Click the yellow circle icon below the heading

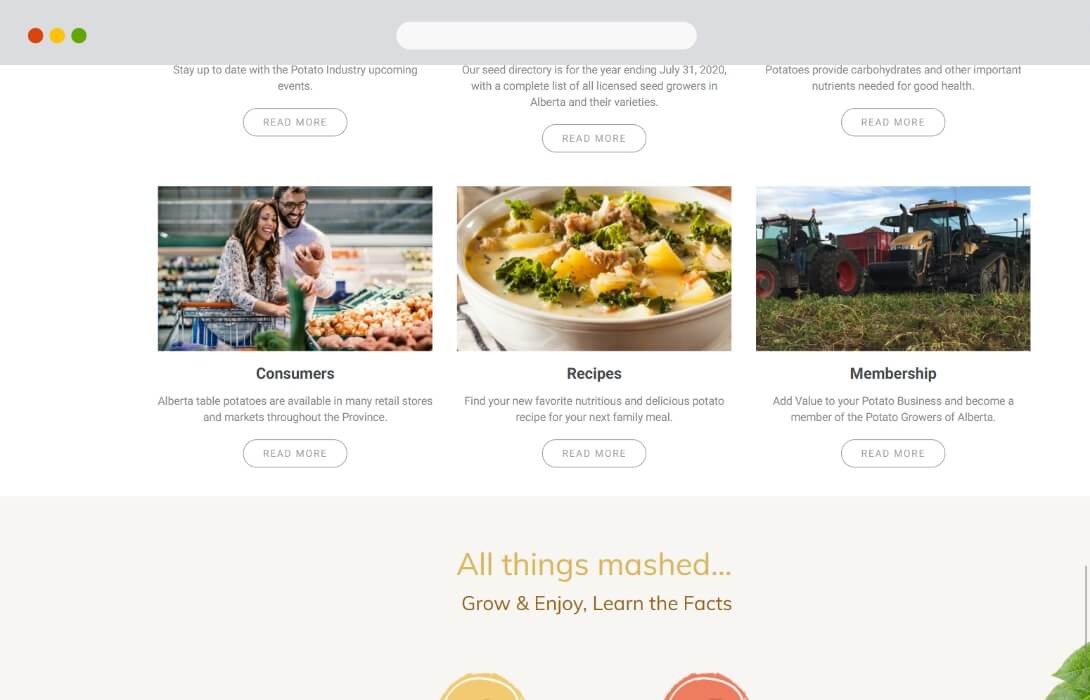click(482, 687)
